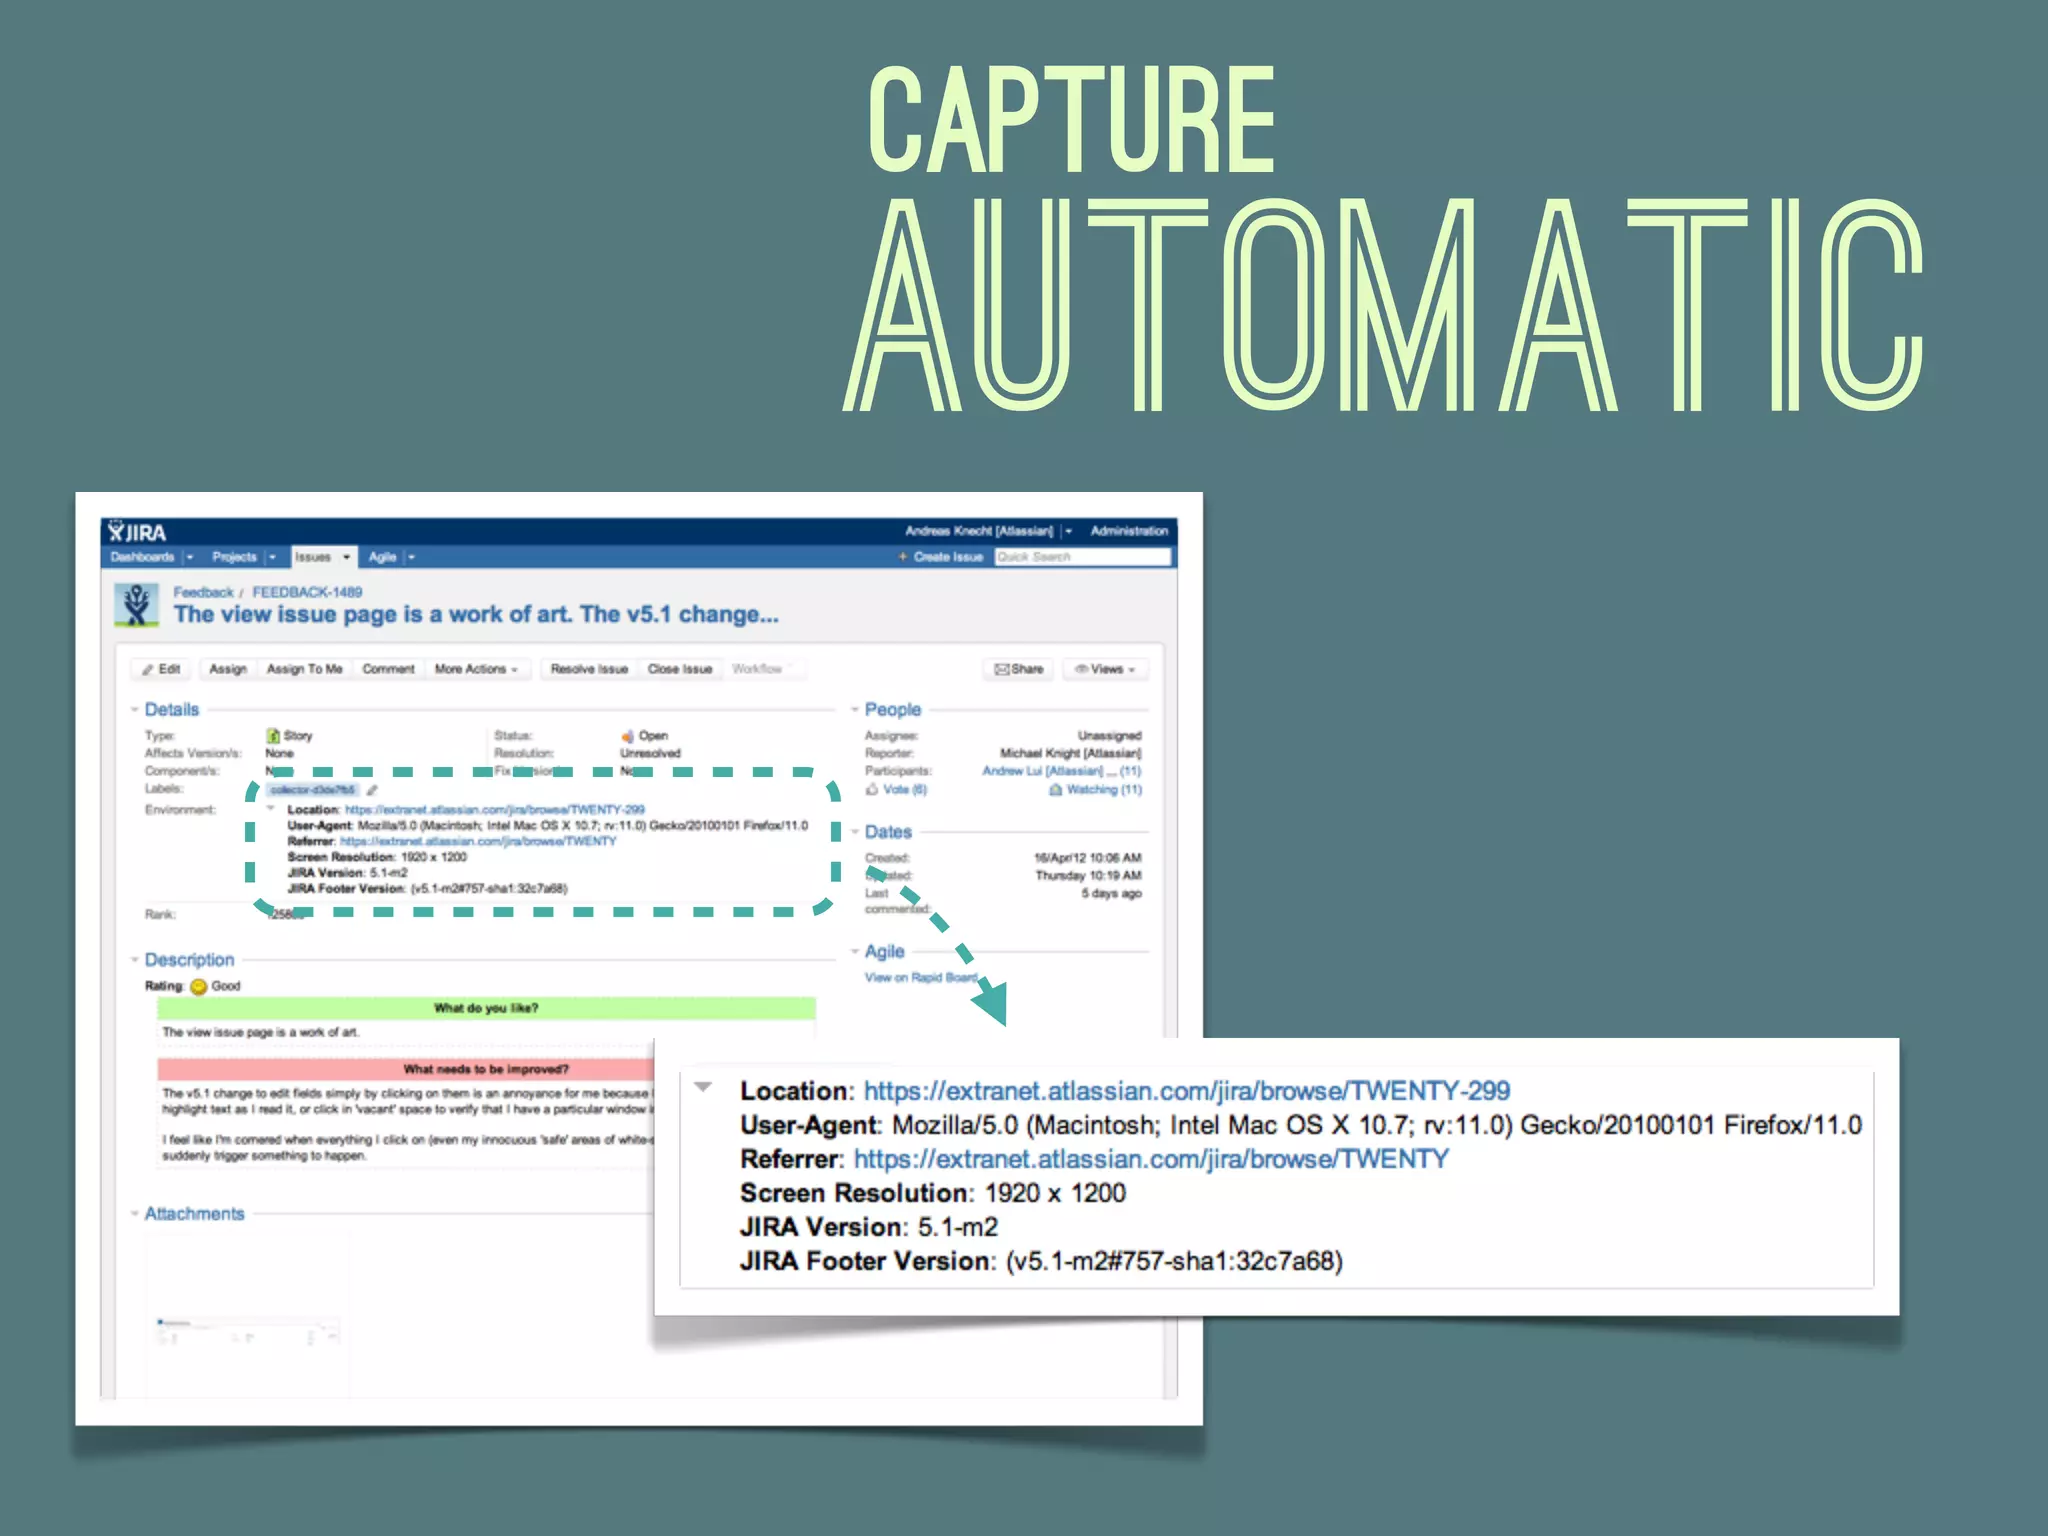Click the pencil icon to edit labels
2048x1536 pixels.
[x=372, y=790]
